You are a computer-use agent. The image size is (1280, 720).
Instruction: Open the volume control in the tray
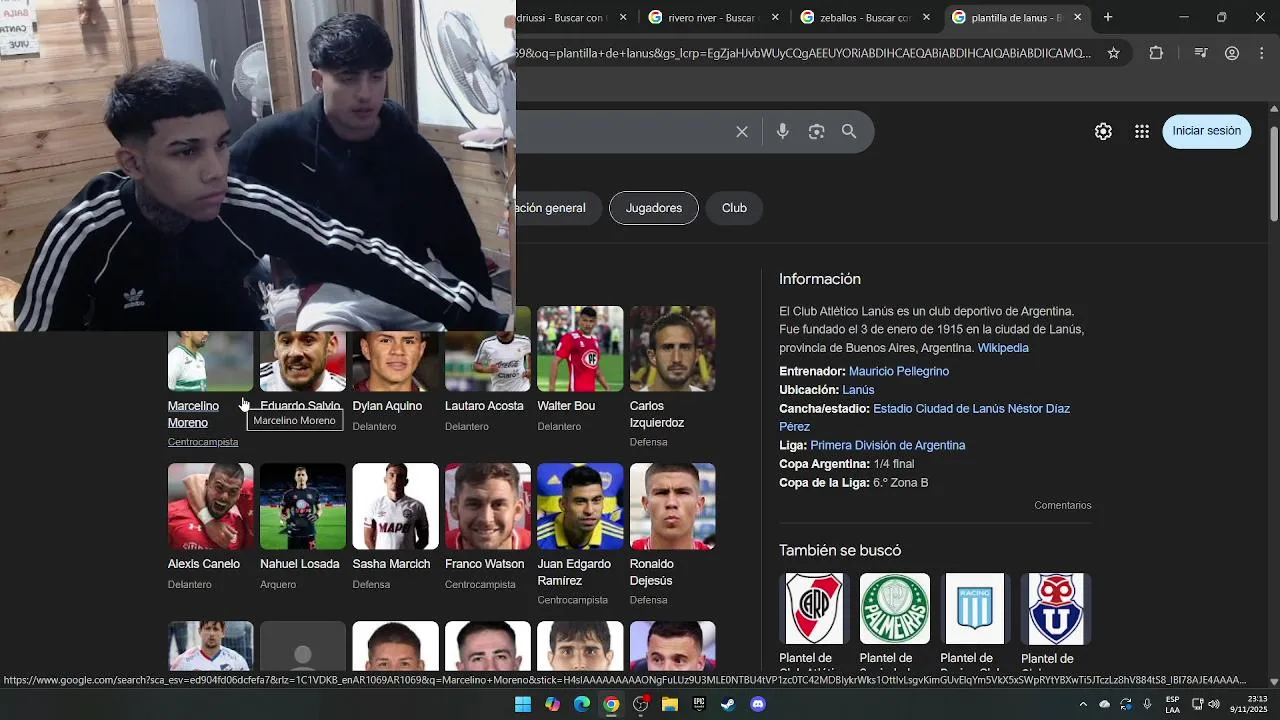[x=1214, y=704]
